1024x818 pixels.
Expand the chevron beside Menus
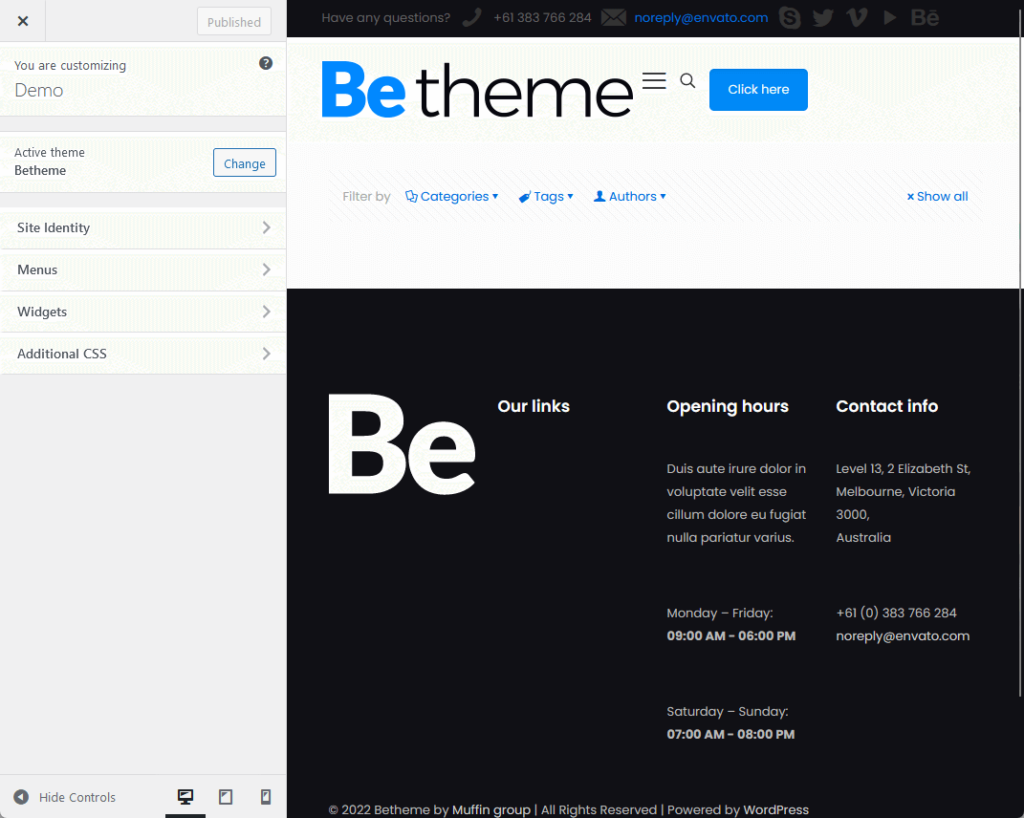point(266,270)
